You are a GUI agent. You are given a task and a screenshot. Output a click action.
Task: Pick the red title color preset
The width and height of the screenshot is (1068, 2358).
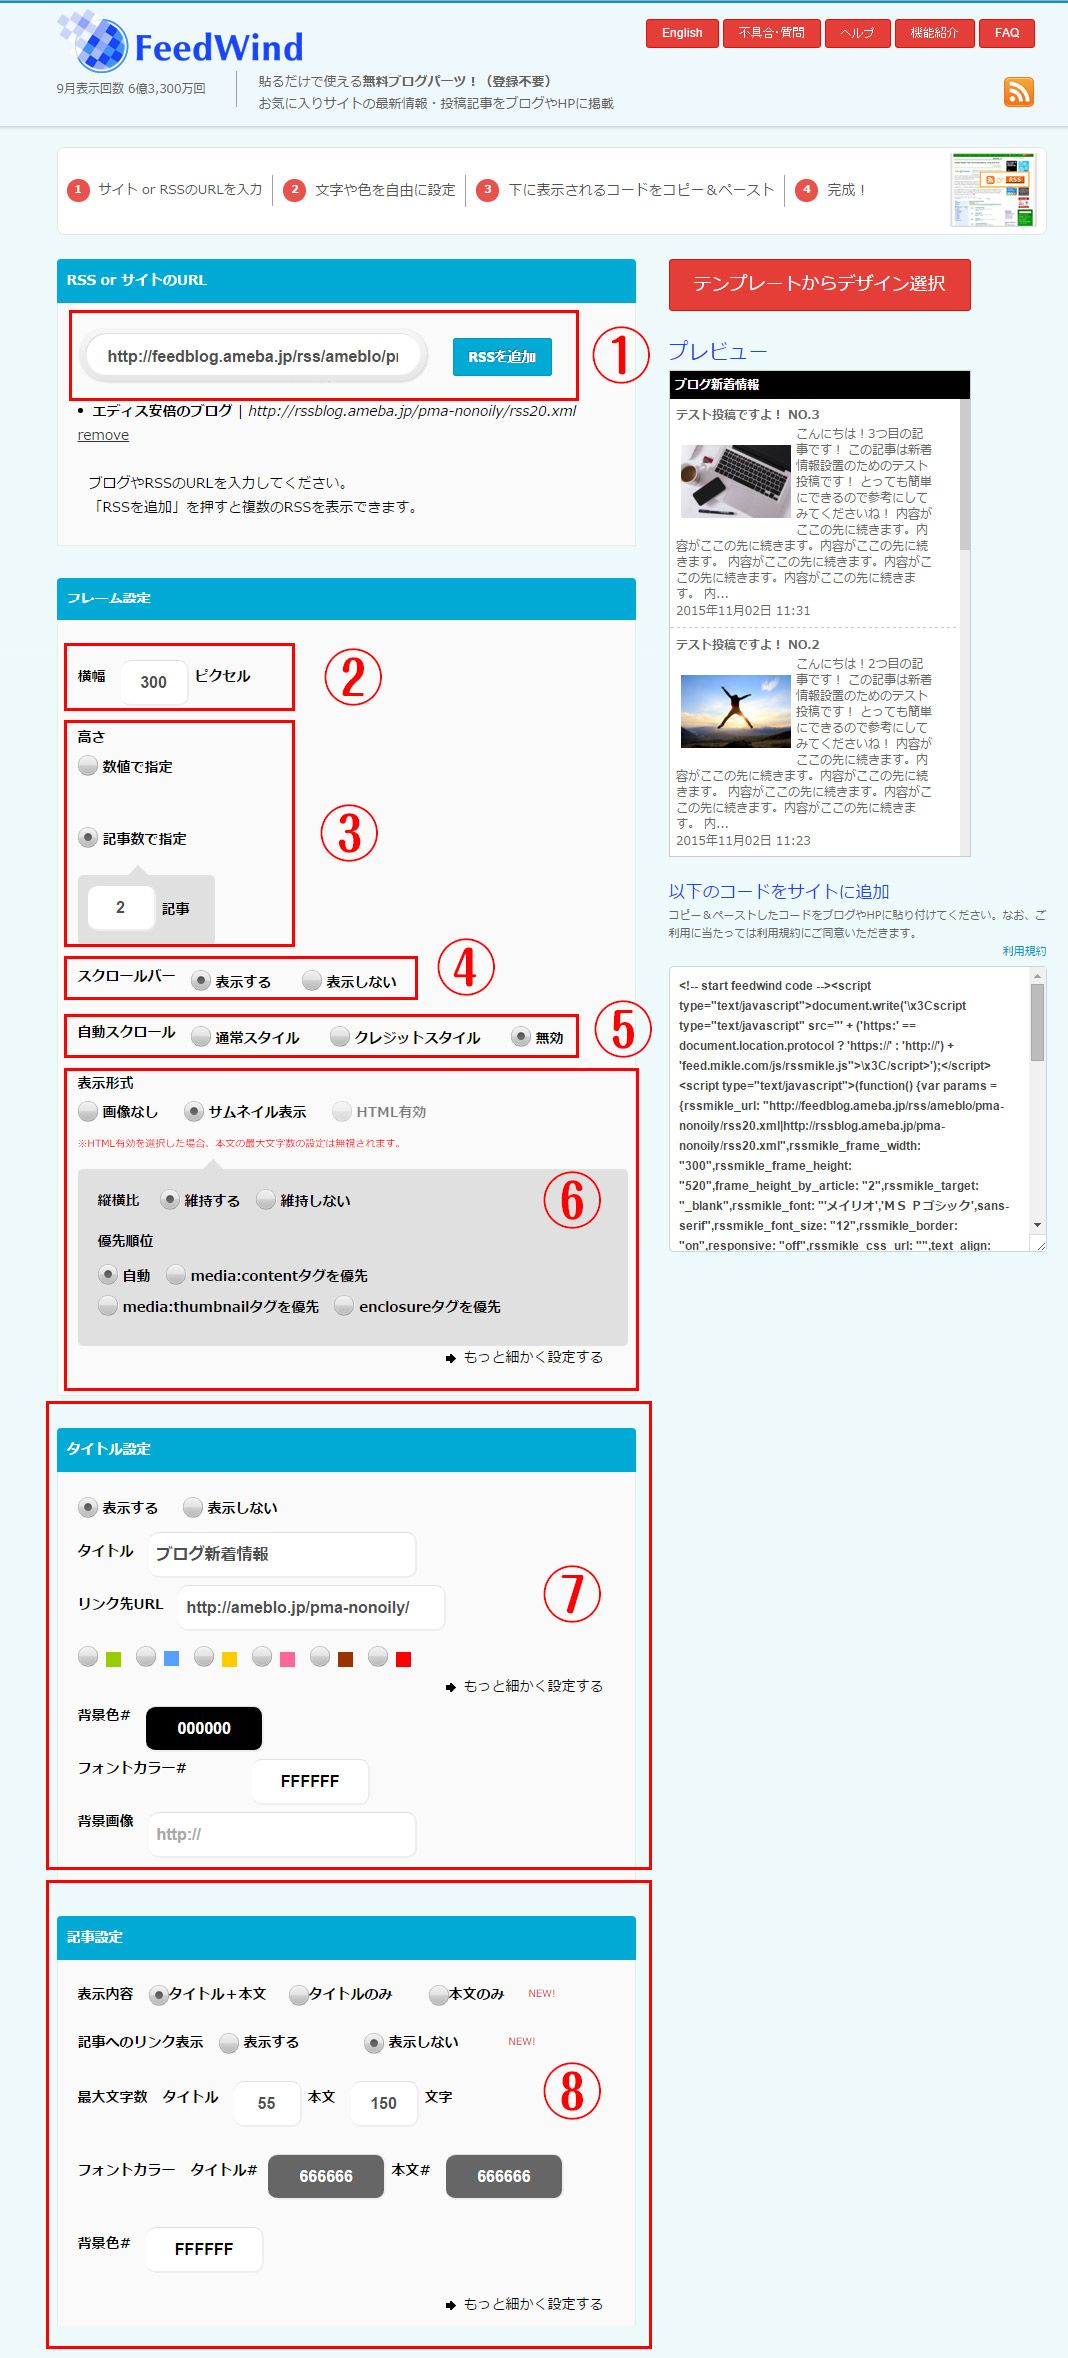tap(378, 1657)
